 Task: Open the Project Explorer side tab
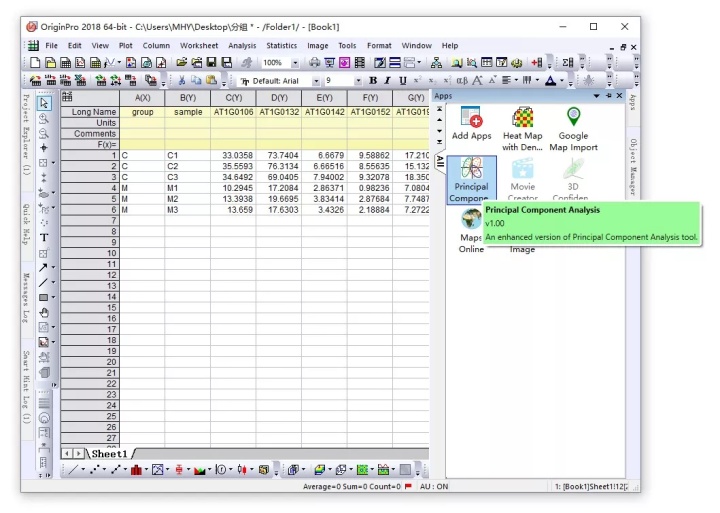[27, 134]
